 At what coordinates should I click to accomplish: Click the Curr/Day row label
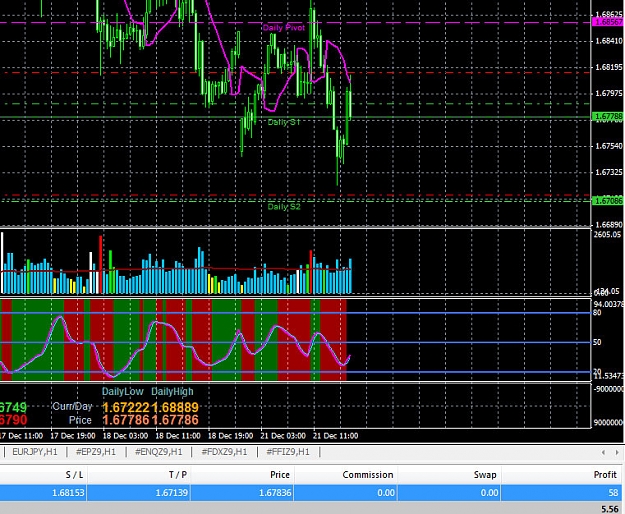point(72,406)
